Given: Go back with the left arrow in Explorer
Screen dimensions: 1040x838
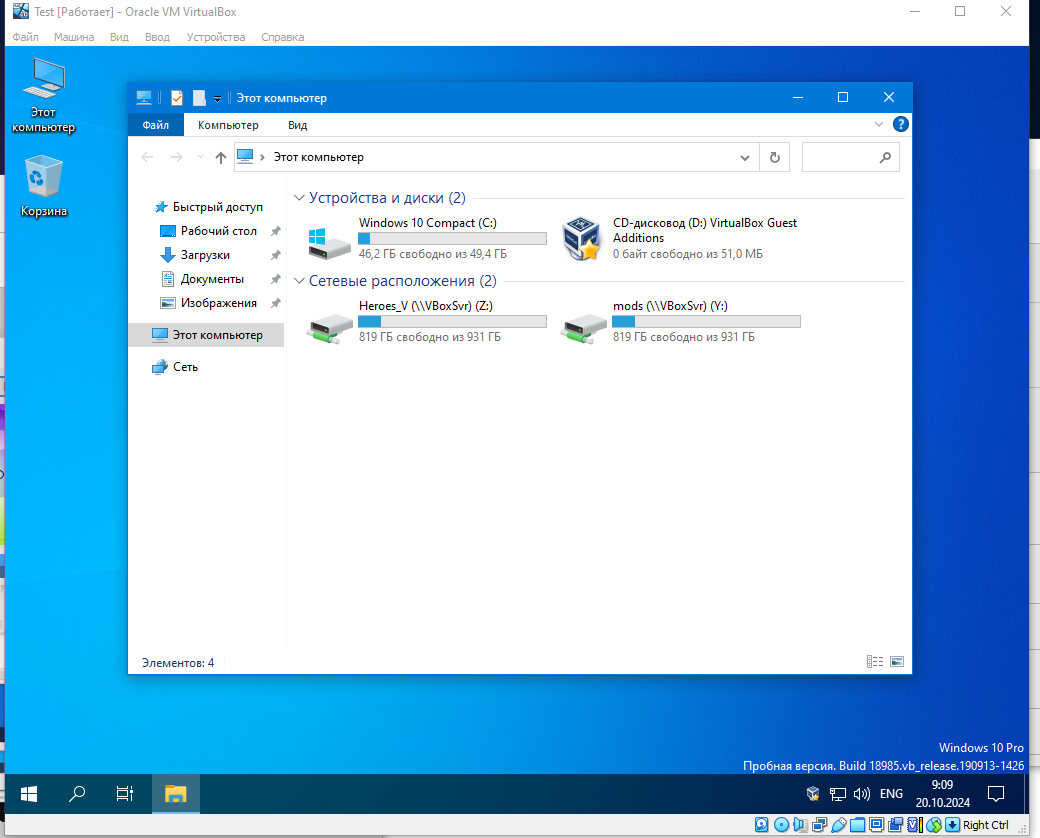Looking at the screenshot, I should pos(147,157).
